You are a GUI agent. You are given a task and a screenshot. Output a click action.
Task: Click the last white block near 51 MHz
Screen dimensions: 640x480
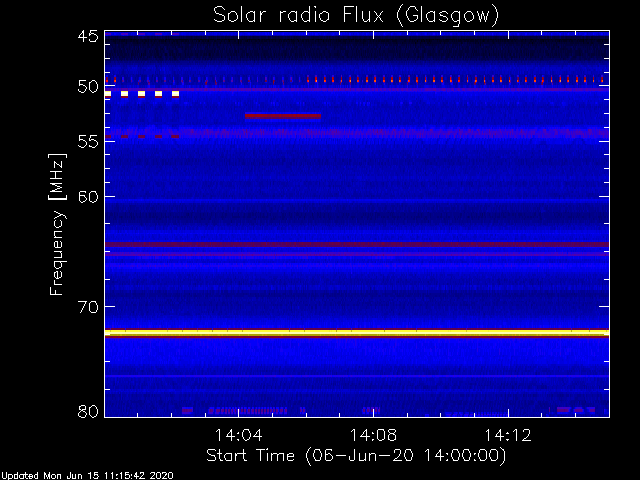click(176, 94)
